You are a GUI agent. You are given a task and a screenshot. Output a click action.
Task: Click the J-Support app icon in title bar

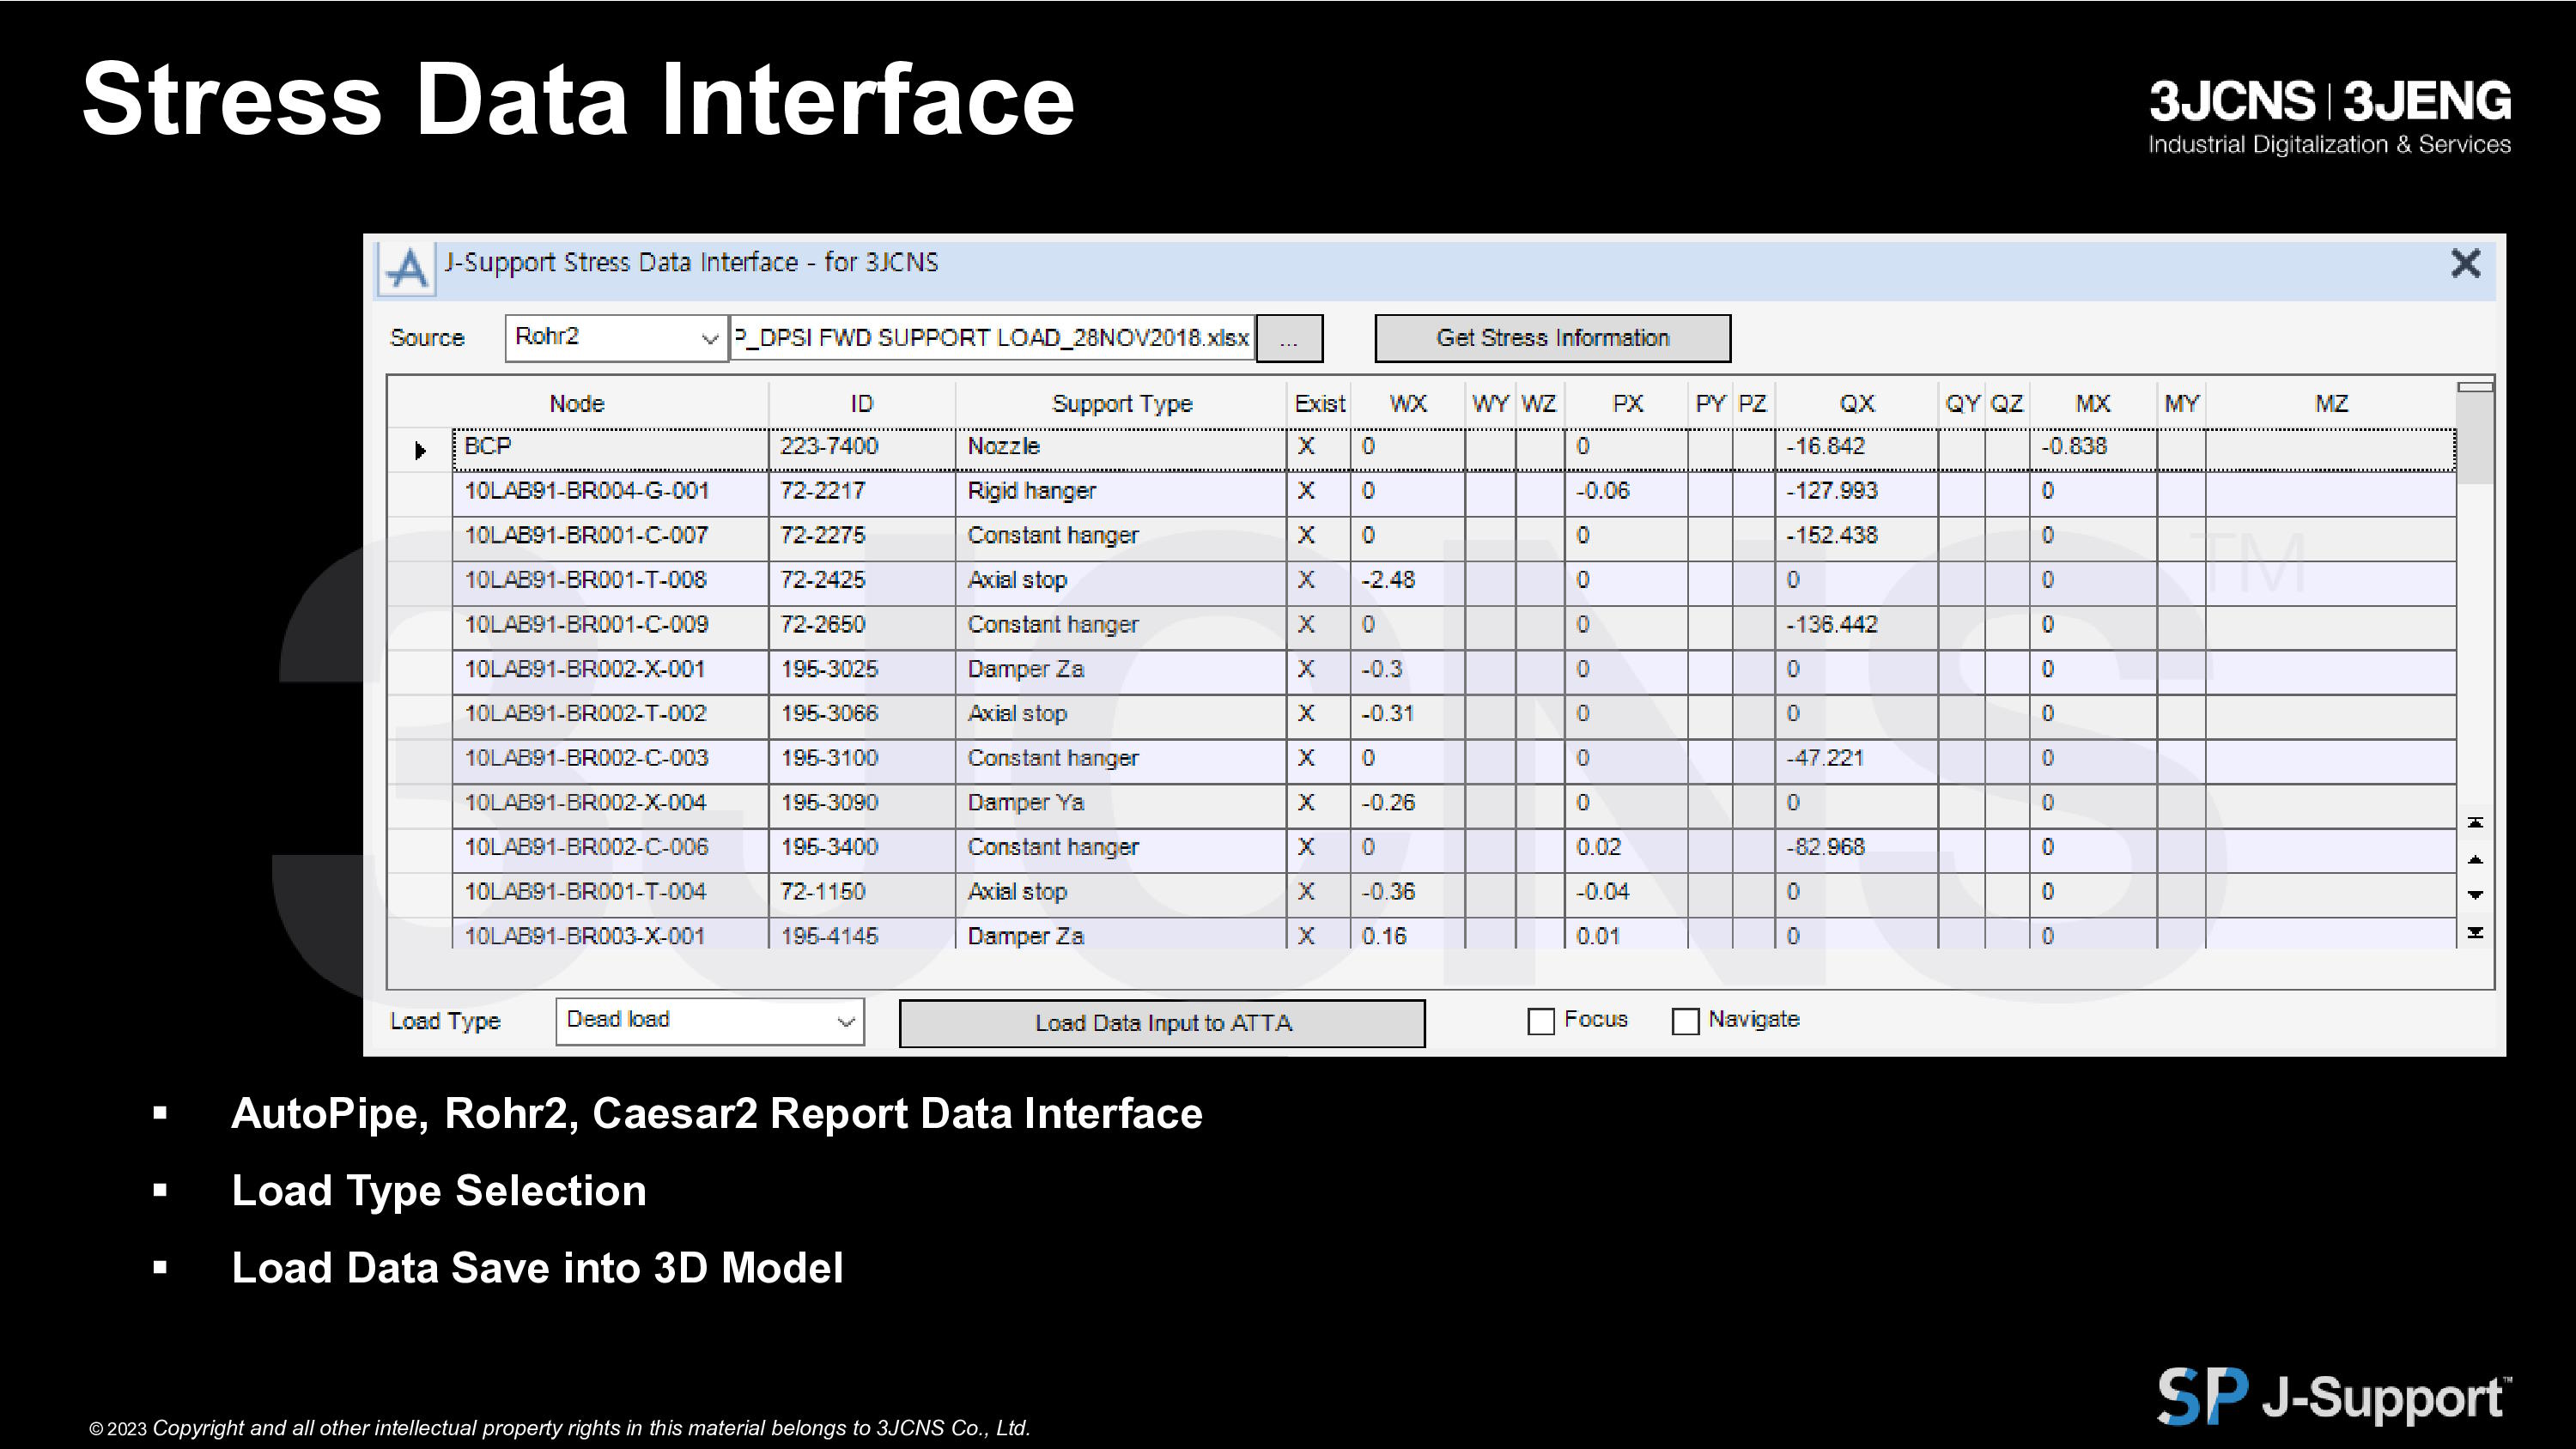[x=406, y=268]
